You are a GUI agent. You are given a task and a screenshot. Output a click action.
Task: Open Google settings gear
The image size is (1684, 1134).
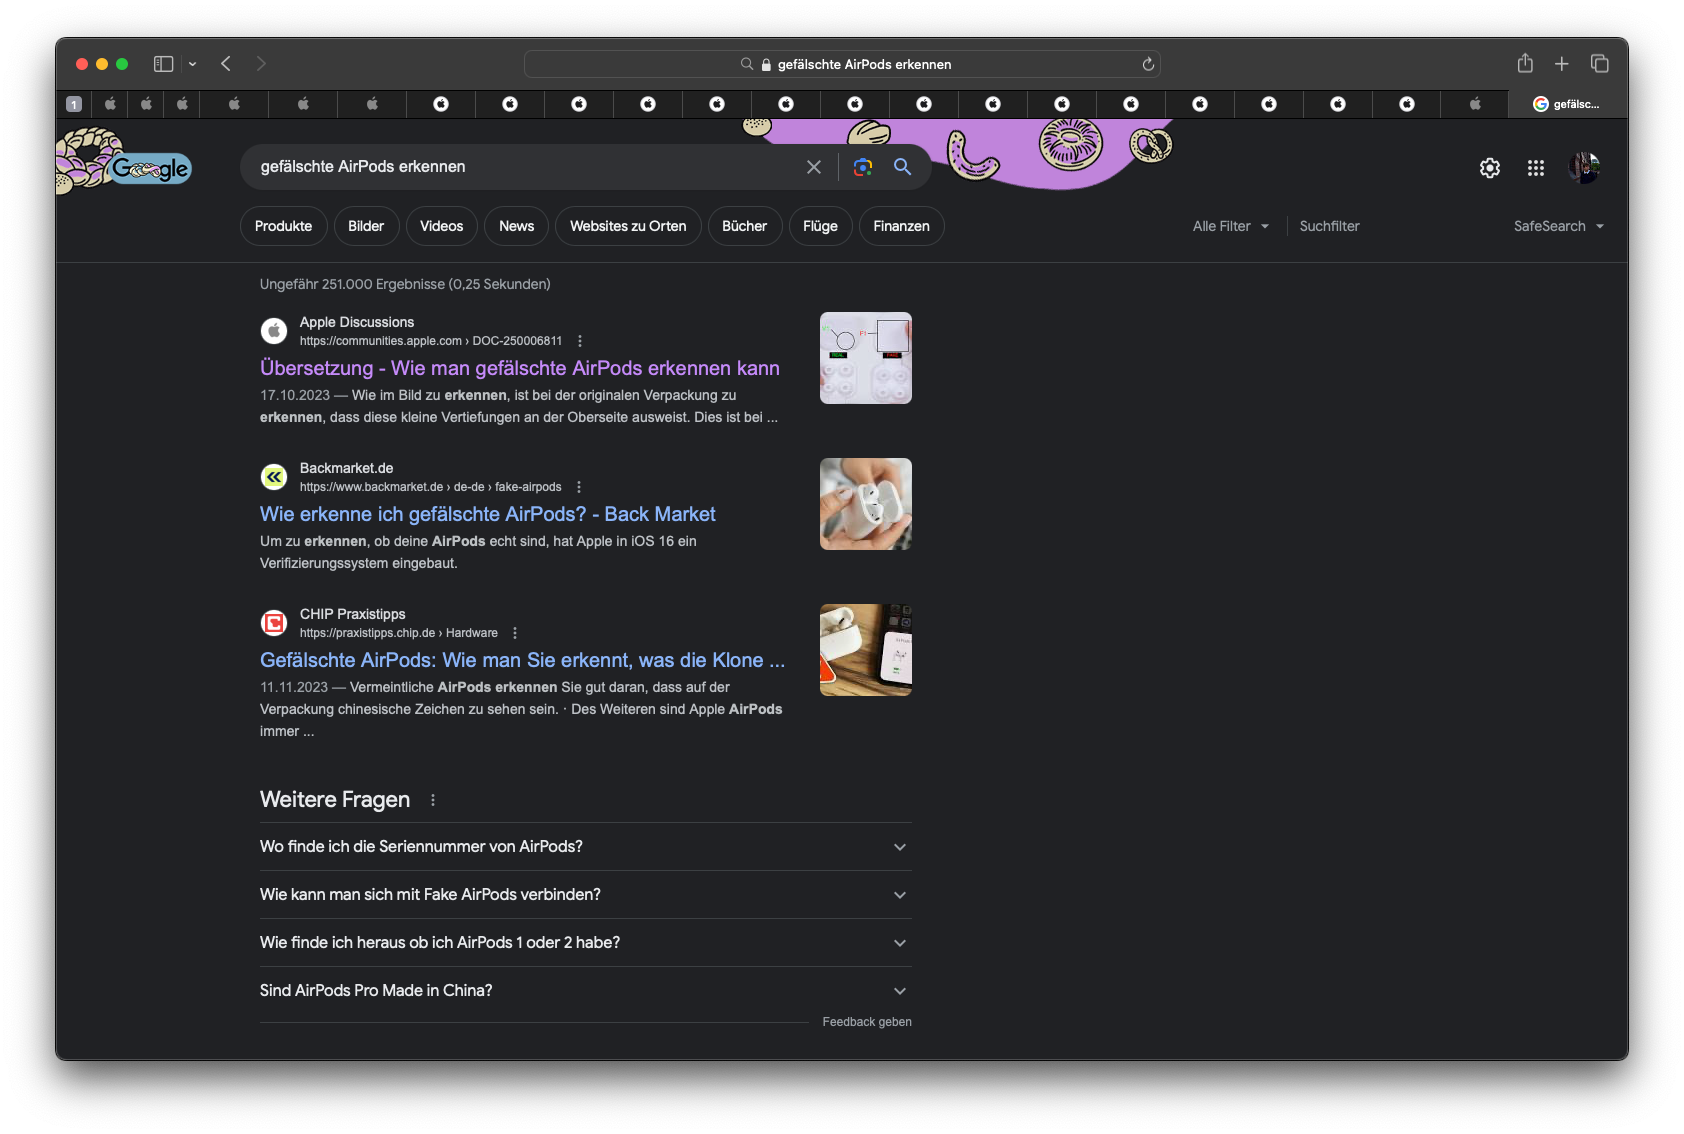[1490, 168]
